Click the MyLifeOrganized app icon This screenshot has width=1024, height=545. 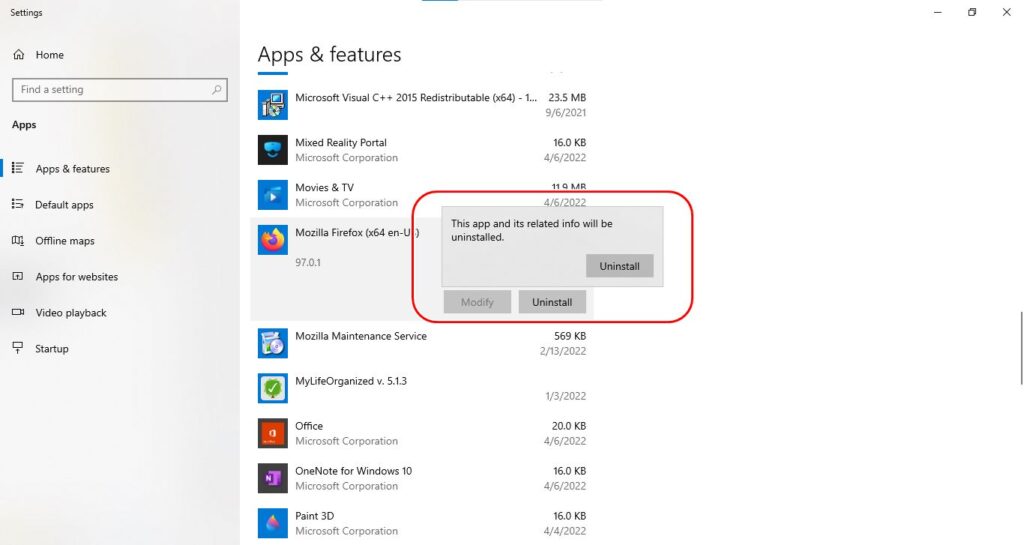coord(272,388)
